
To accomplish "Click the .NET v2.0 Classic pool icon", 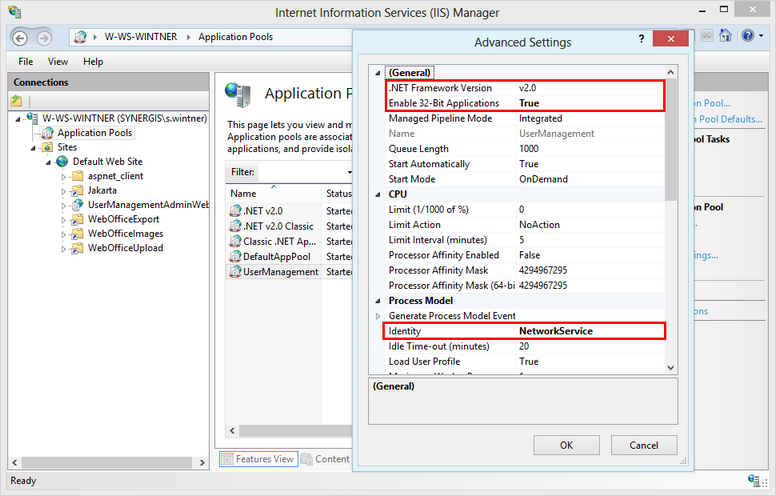I will (235, 226).
